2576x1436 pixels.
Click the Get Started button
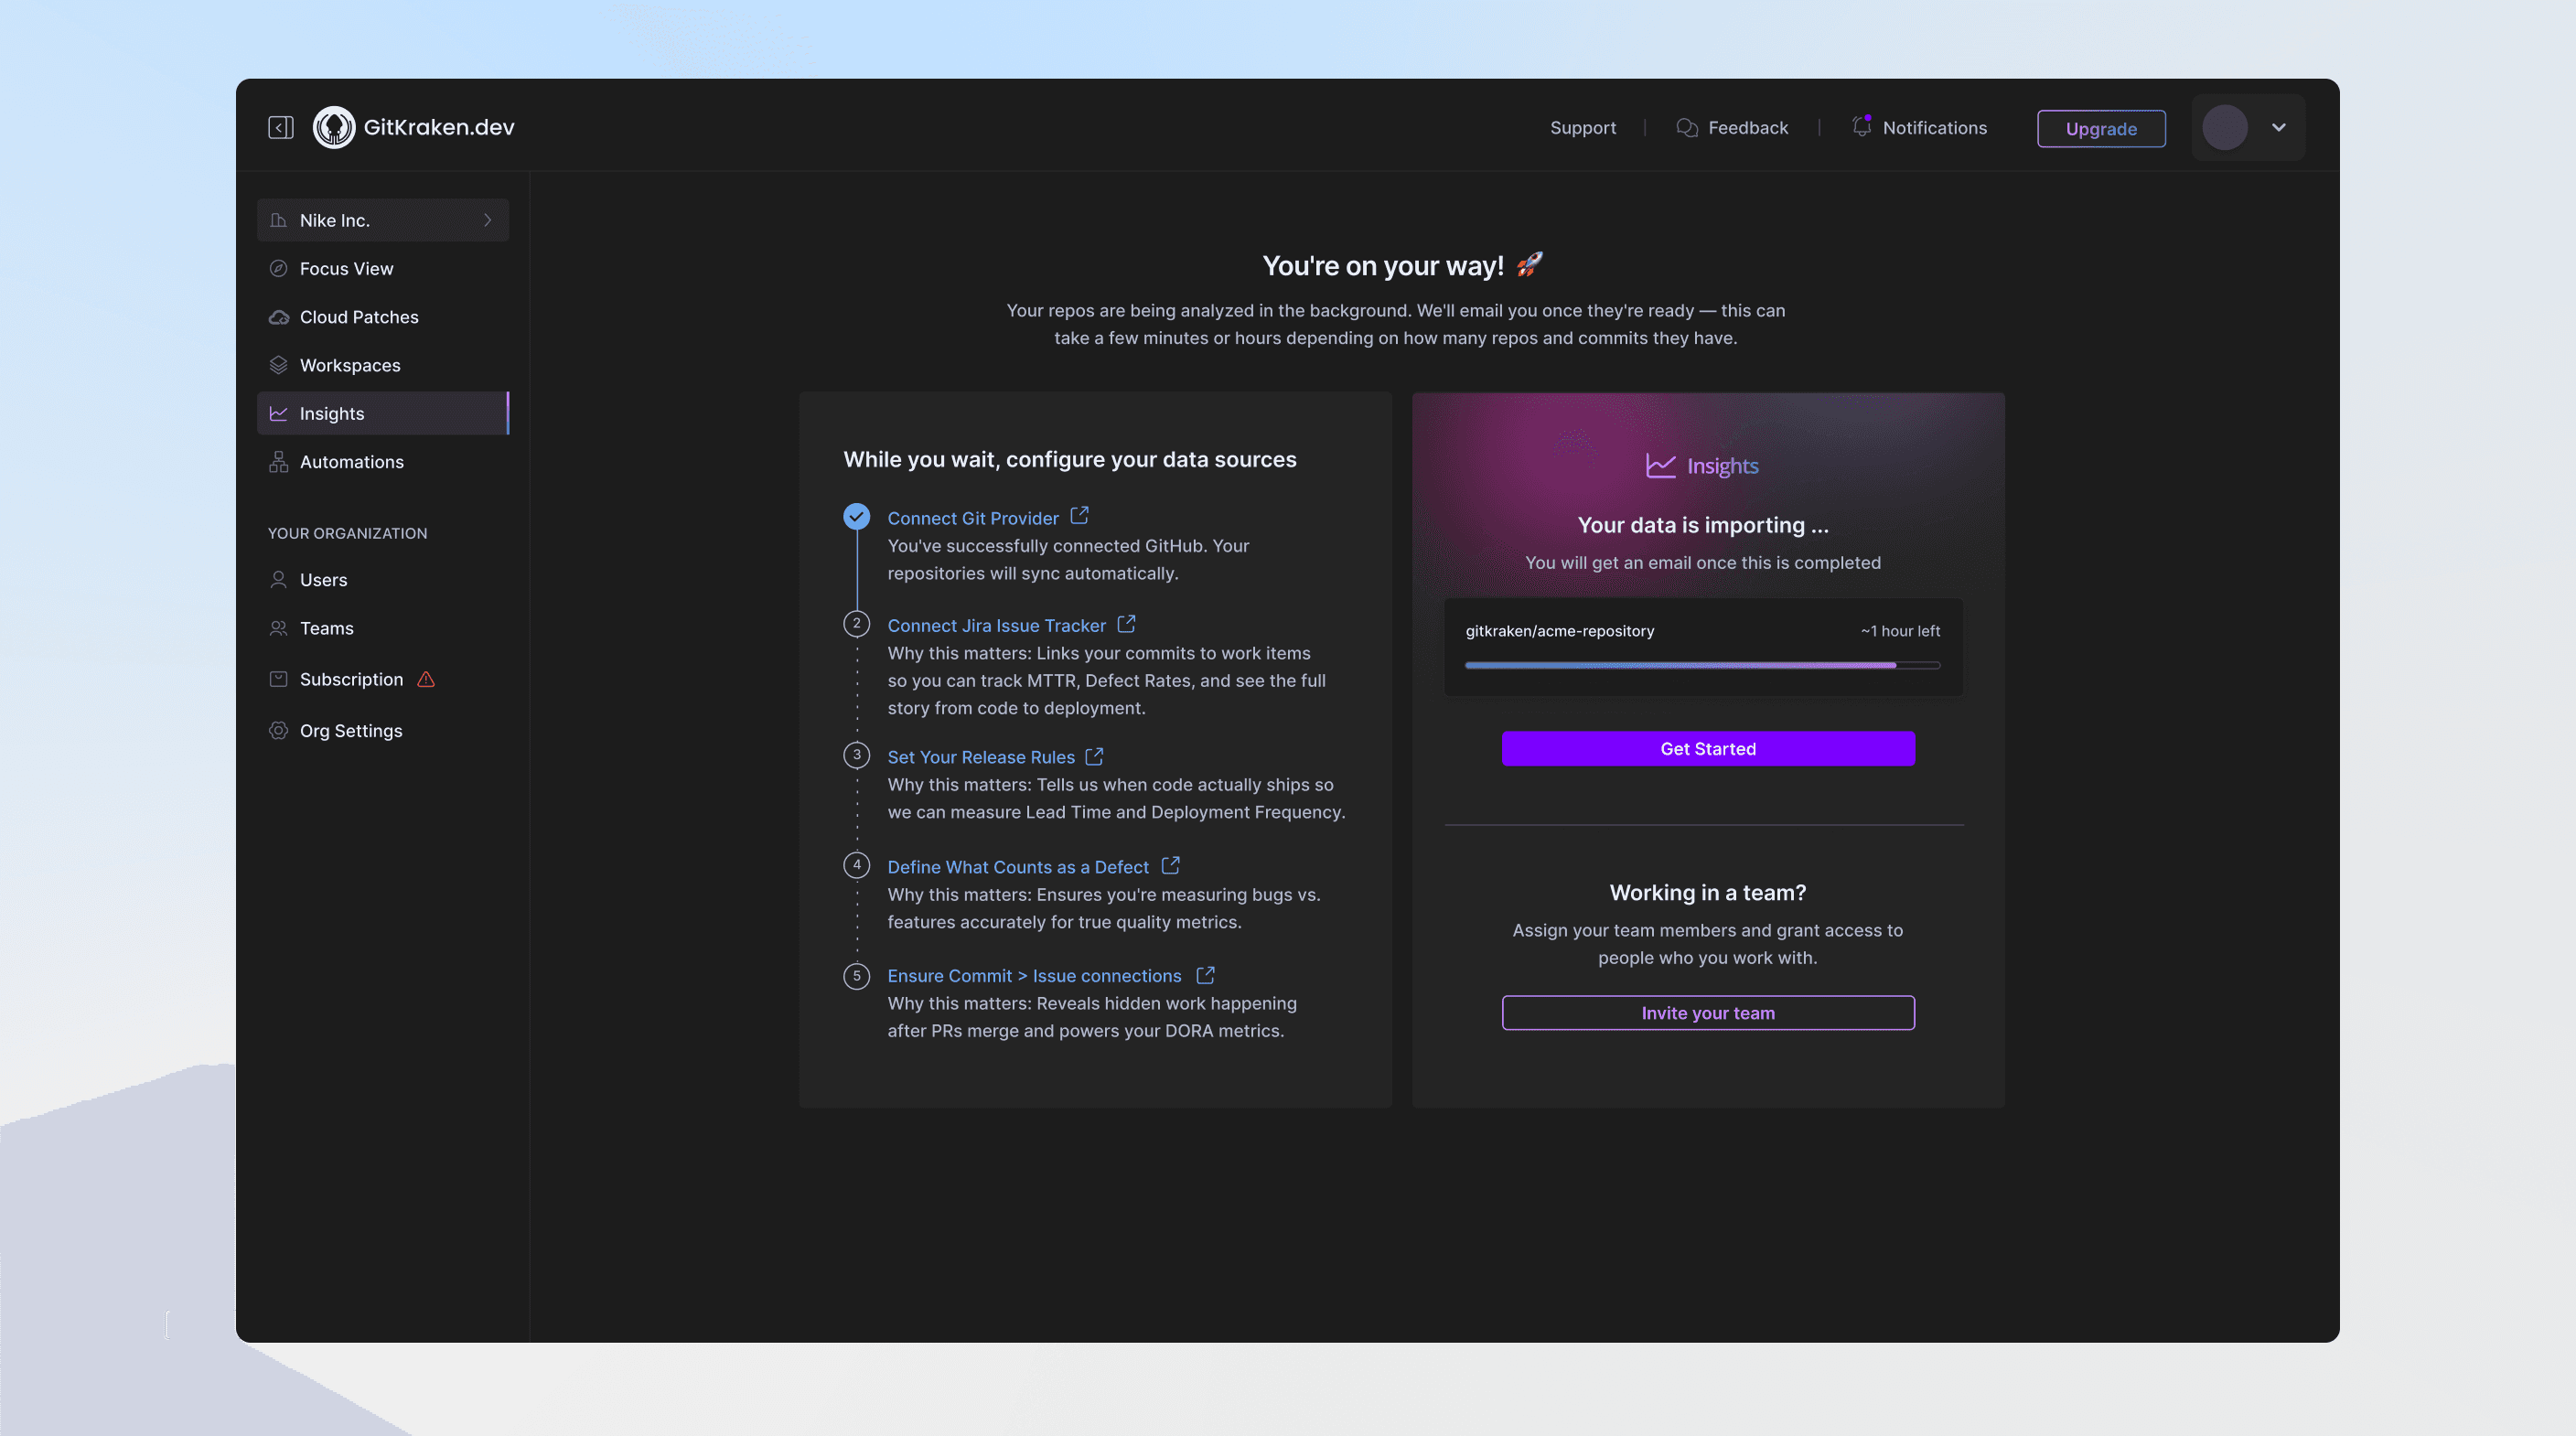pyautogui.click(x=1707, y=748)
